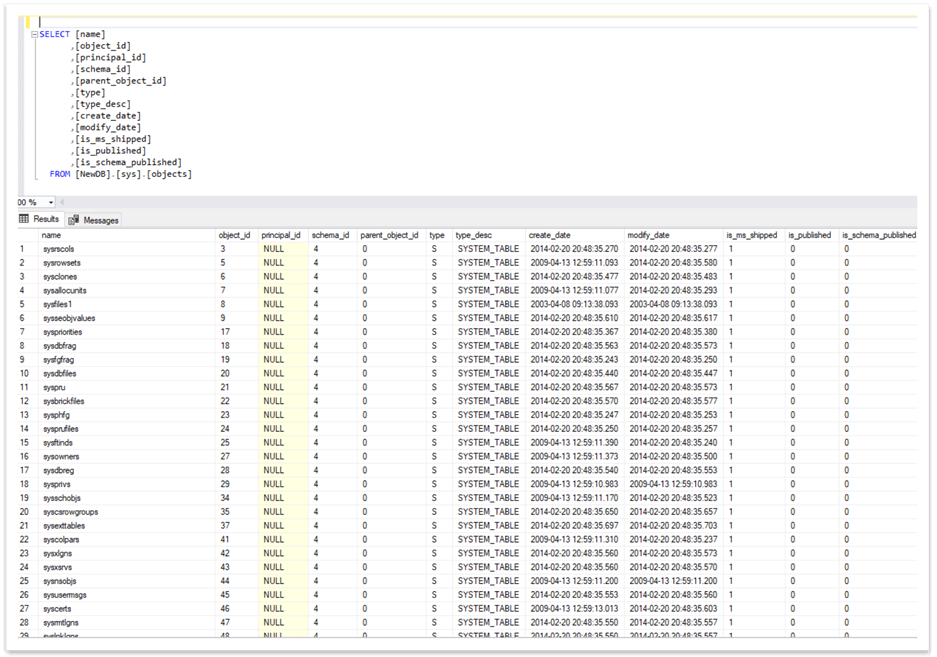
Task: Click create_date 2003-04-08 09:13:38.093 cell
Action: 575,304
